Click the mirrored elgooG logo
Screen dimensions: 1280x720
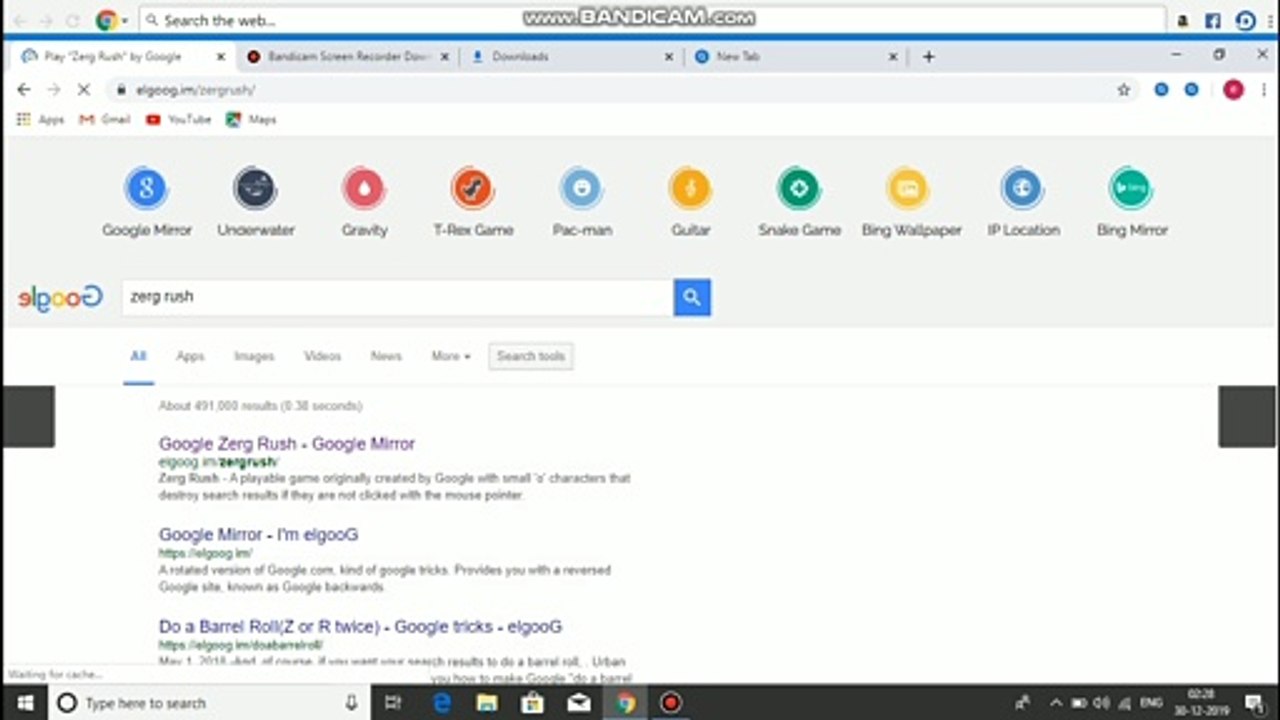[60, 297]
